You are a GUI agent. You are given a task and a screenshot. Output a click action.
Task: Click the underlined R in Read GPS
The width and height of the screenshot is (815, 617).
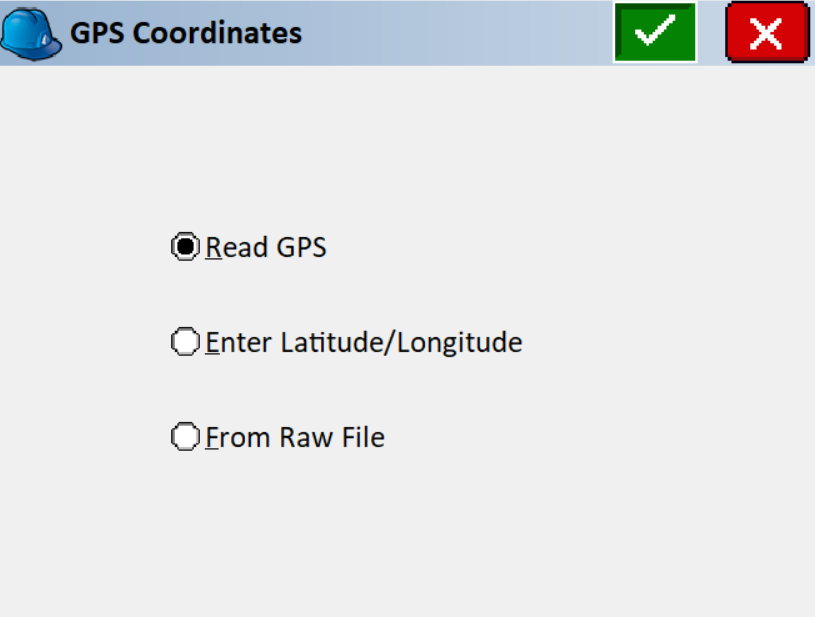[x=213, y=247]
